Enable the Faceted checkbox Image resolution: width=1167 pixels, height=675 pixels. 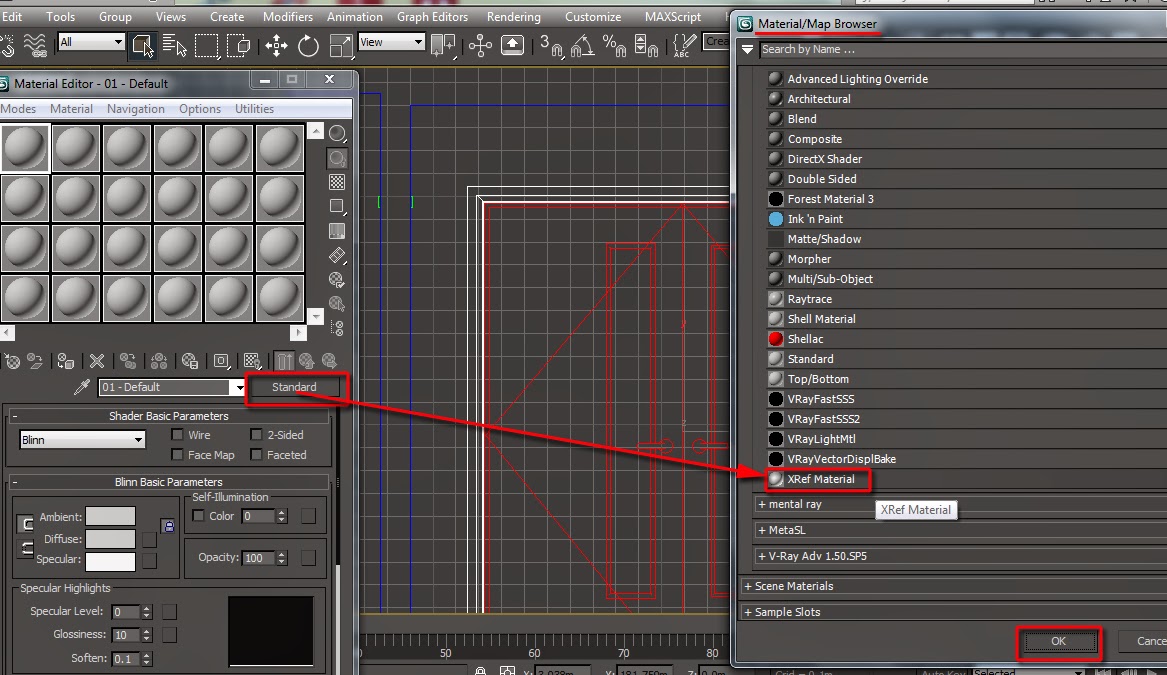click(x=256, y=455)
